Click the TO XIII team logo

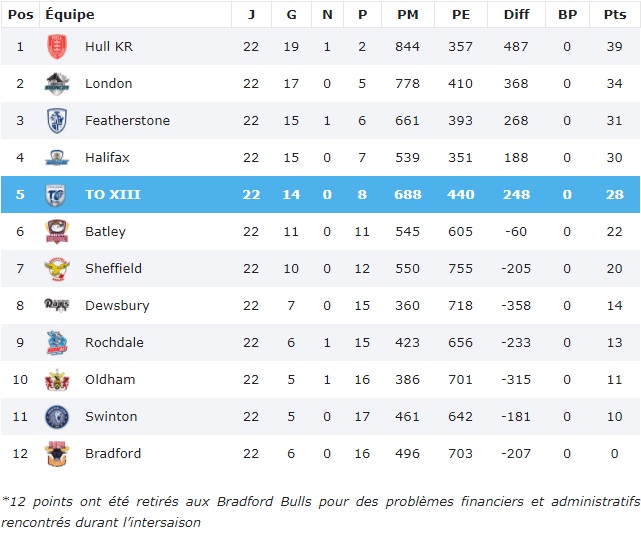pos(57,195)
